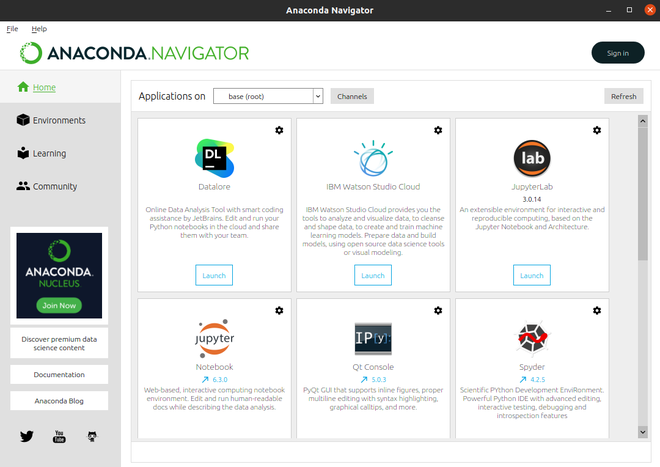The height and width of the screenshot is (467, 660).
Task: Open Anaconda GitHub page icon
Action: point(92,436)
